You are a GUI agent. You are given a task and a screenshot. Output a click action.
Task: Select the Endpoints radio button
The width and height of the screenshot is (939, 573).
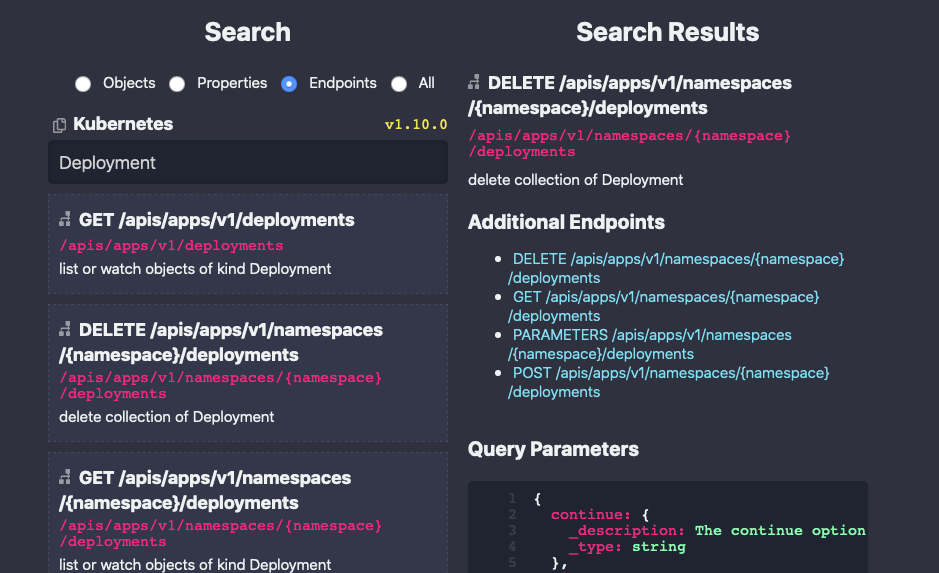(289, 84)
